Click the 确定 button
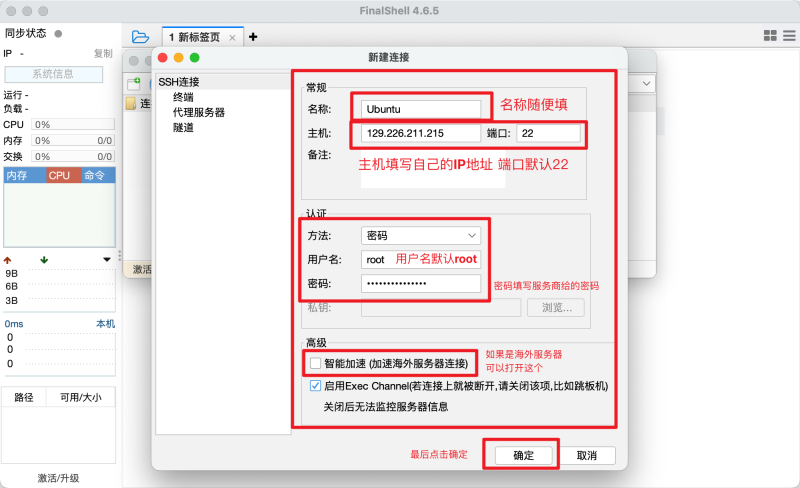This screenshot has width=800, height=488. [523, 455]
